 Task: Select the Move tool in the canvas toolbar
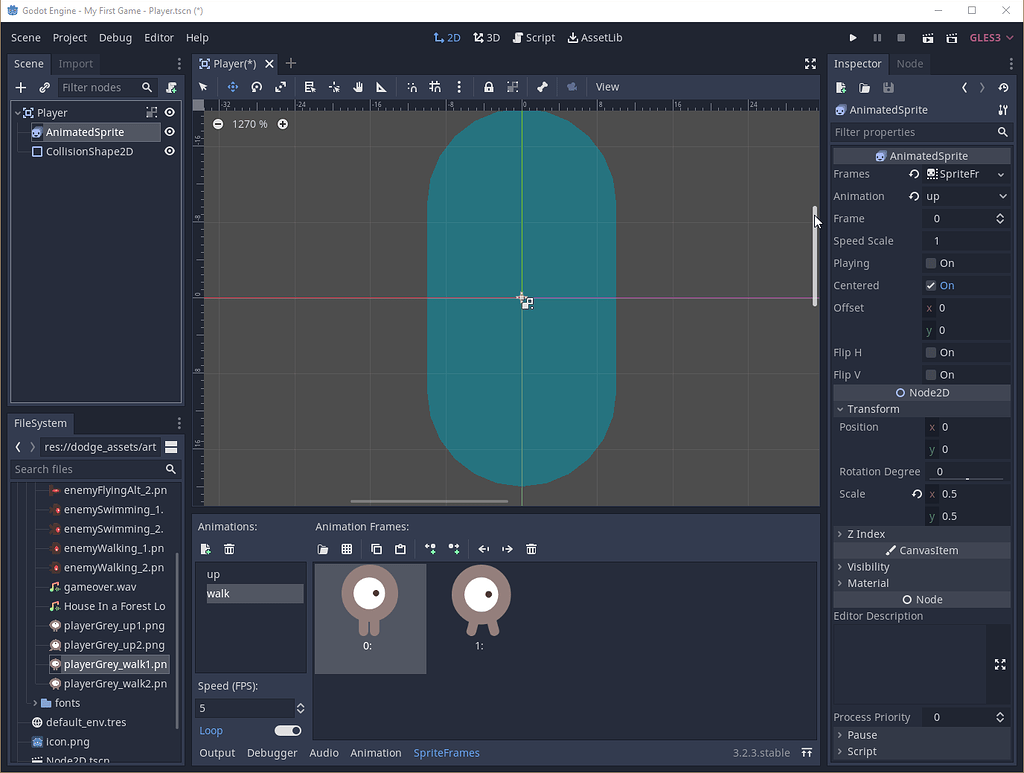click(232, 87)
